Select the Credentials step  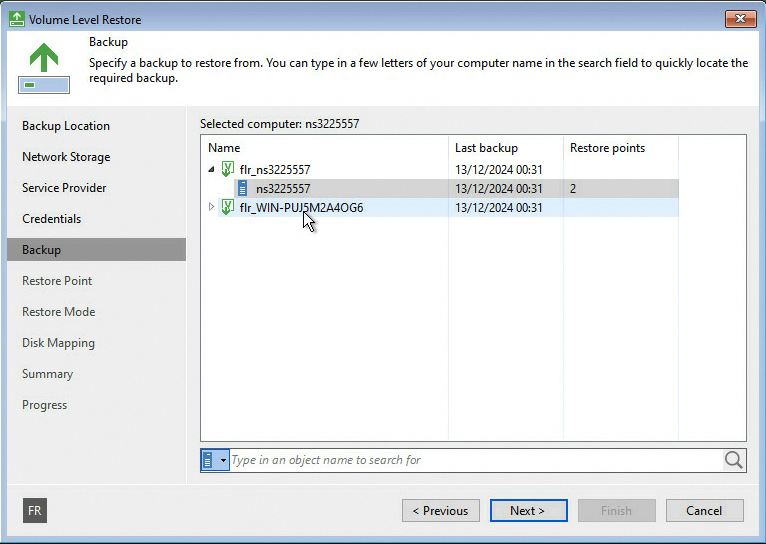click(52, 219)
